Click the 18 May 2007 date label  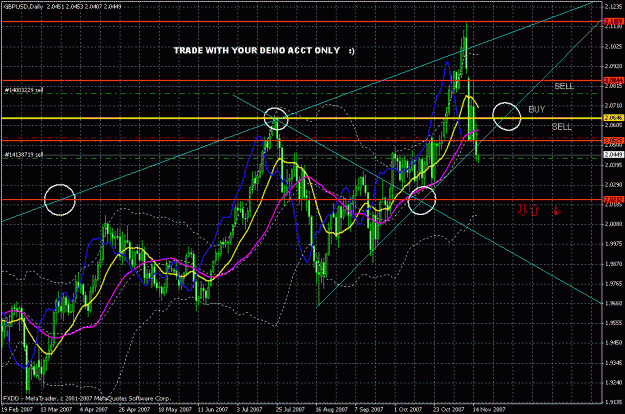[174, 409]
